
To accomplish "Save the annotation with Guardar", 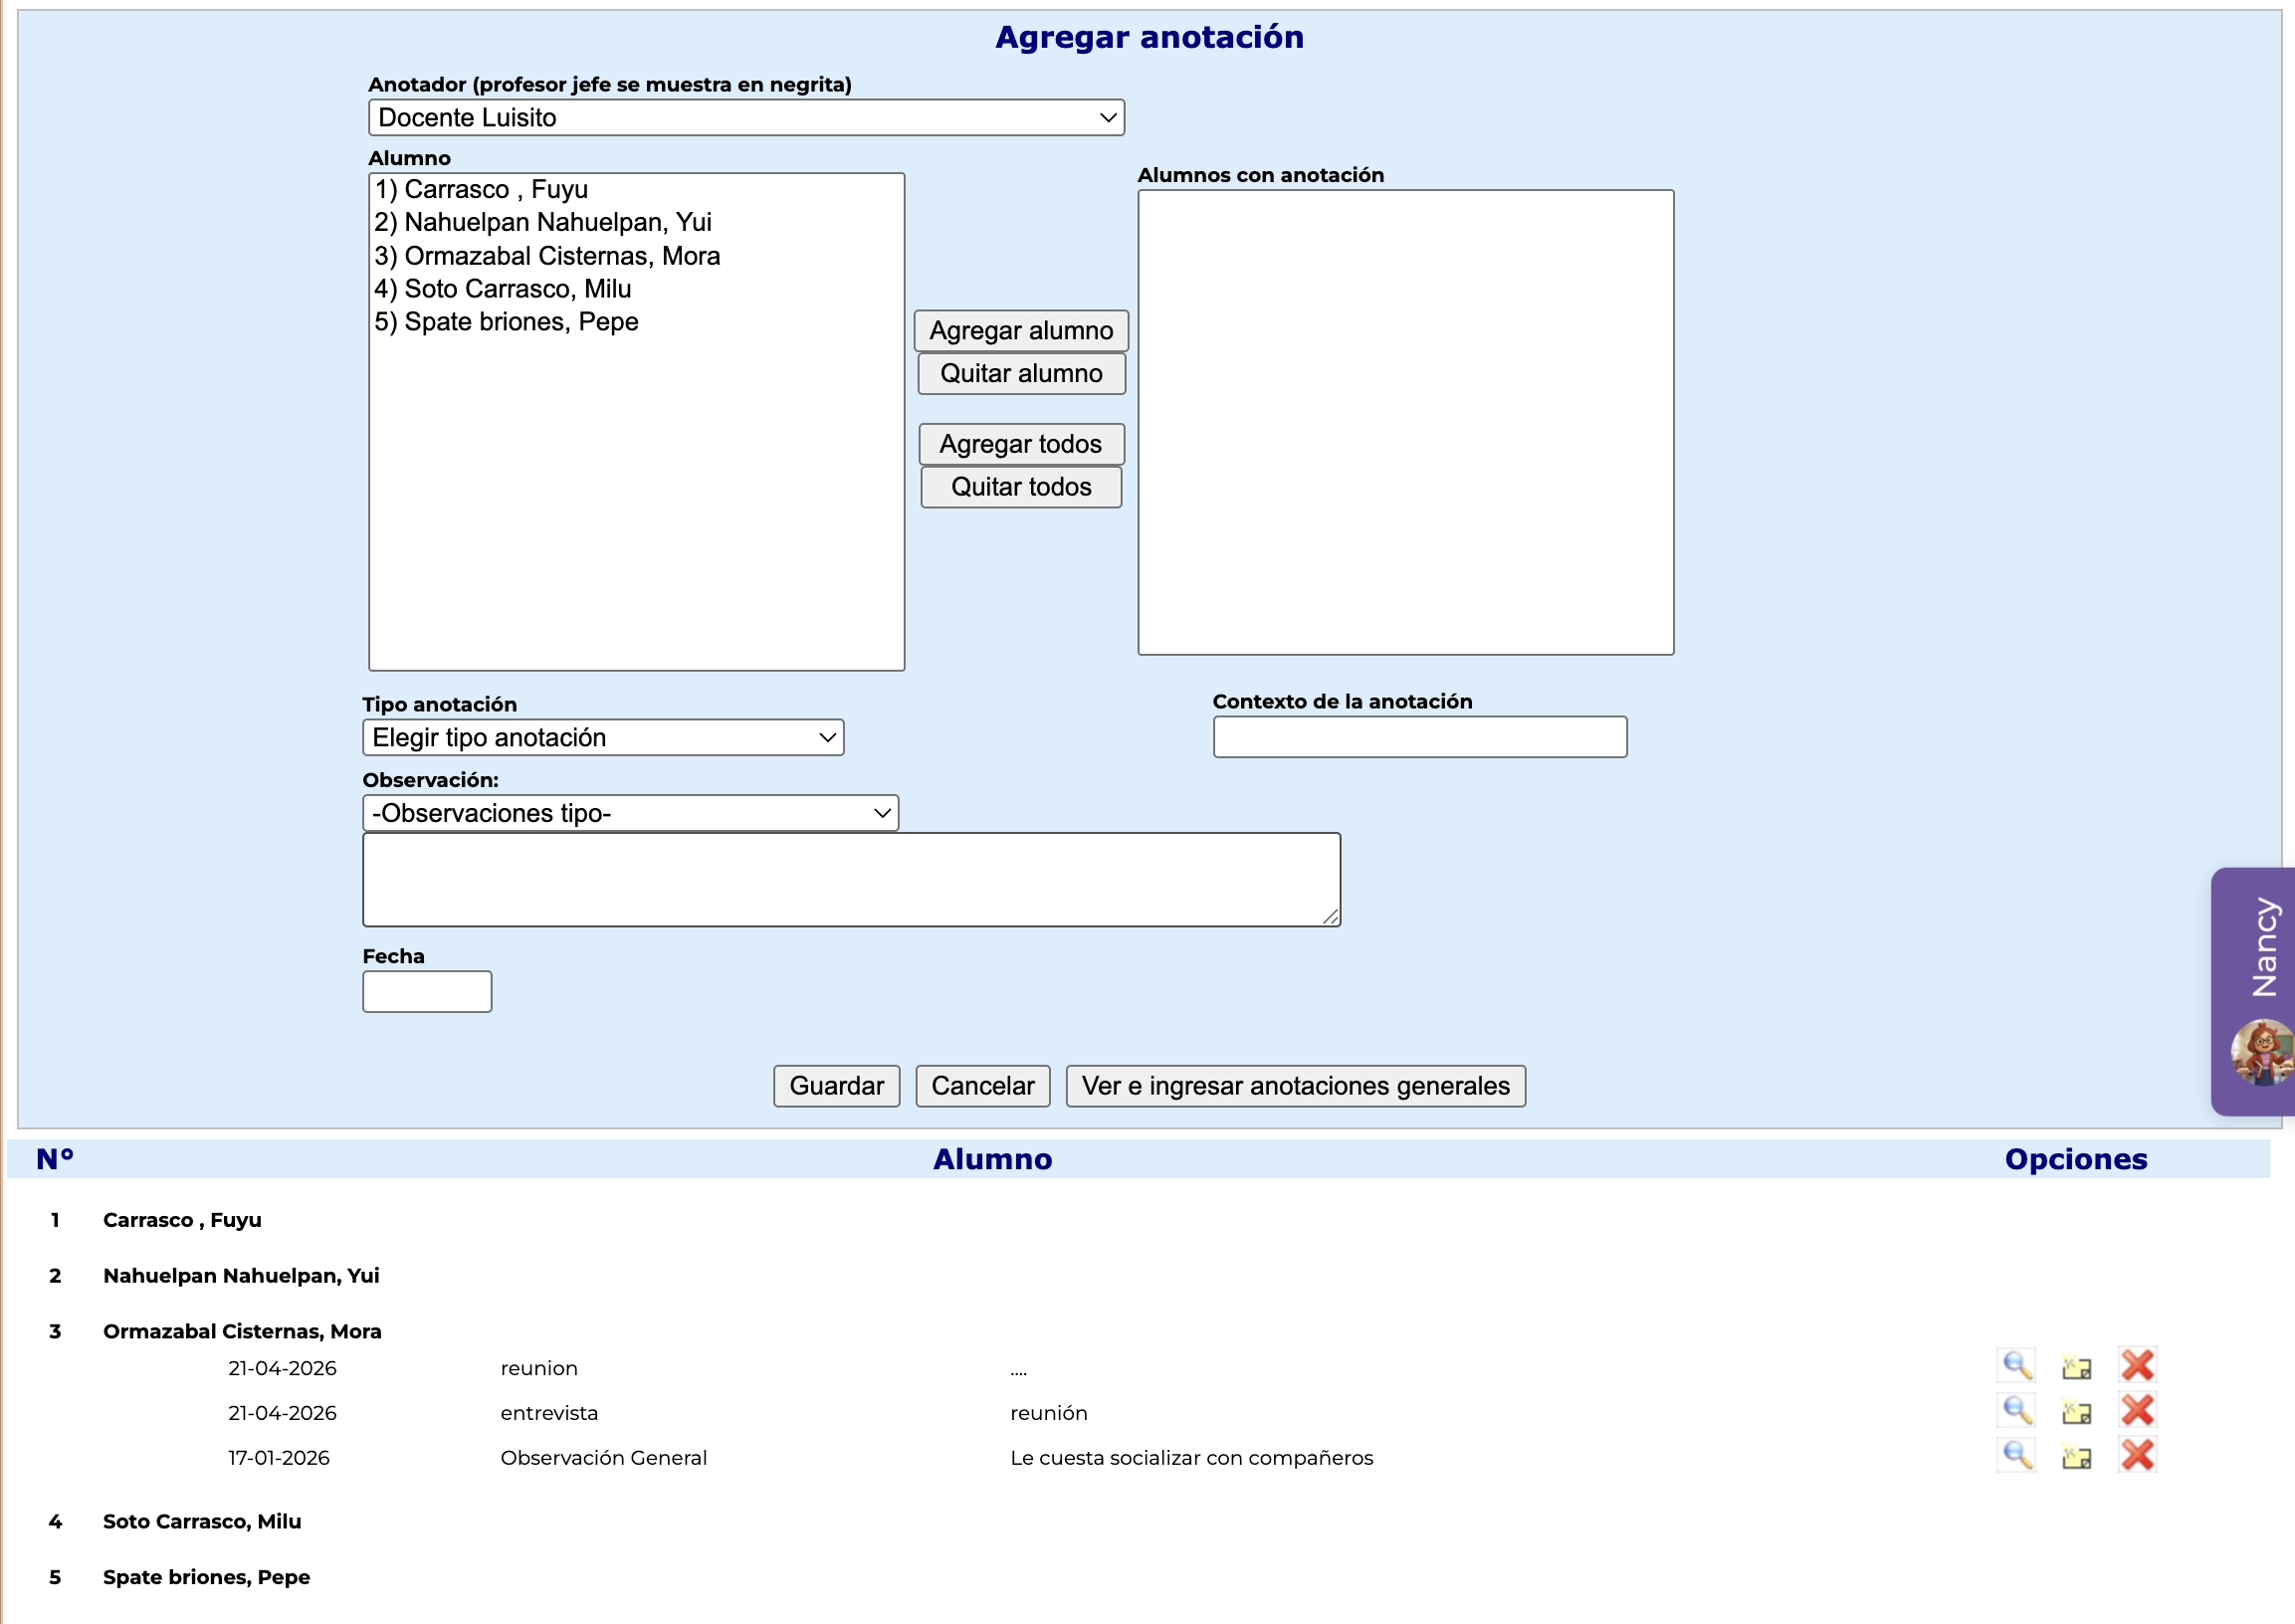I will tap(836, 1087).
